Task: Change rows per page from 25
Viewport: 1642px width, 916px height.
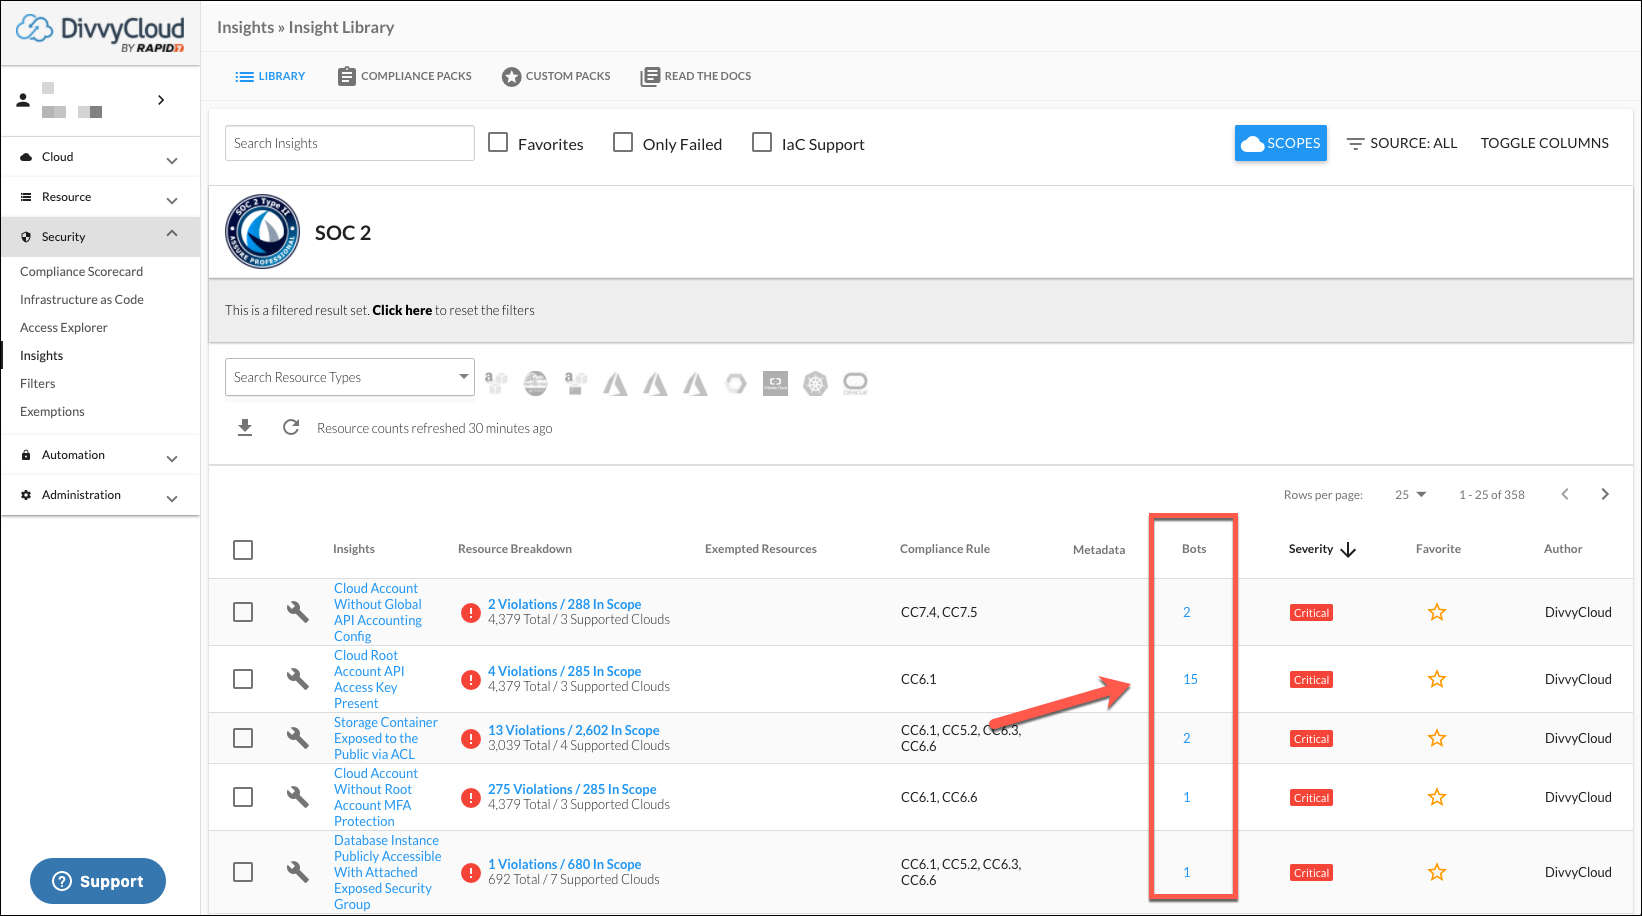Action: 1410,495
